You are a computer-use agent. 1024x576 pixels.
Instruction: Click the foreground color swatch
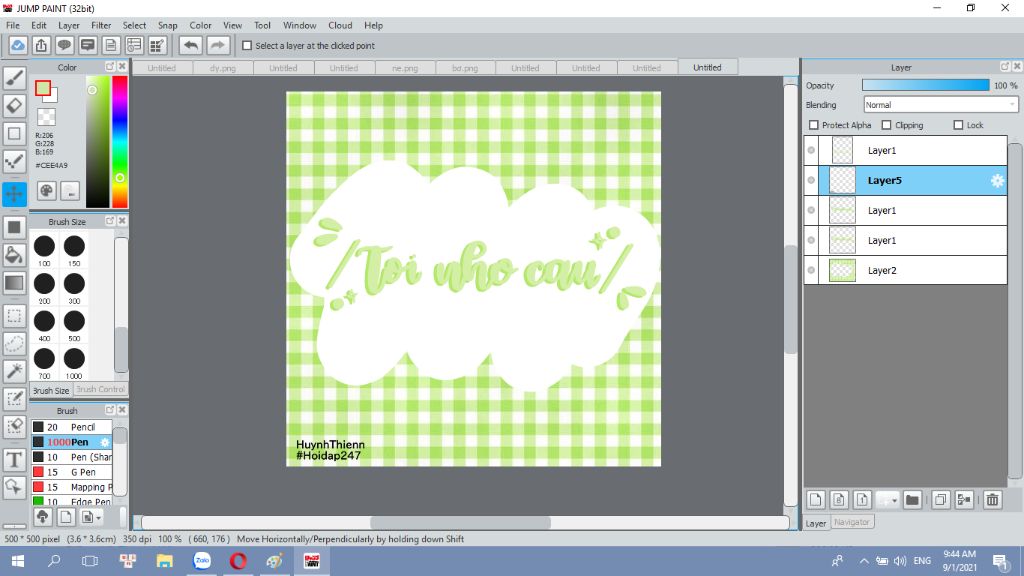pyautogui.click(x=43, y=88)
